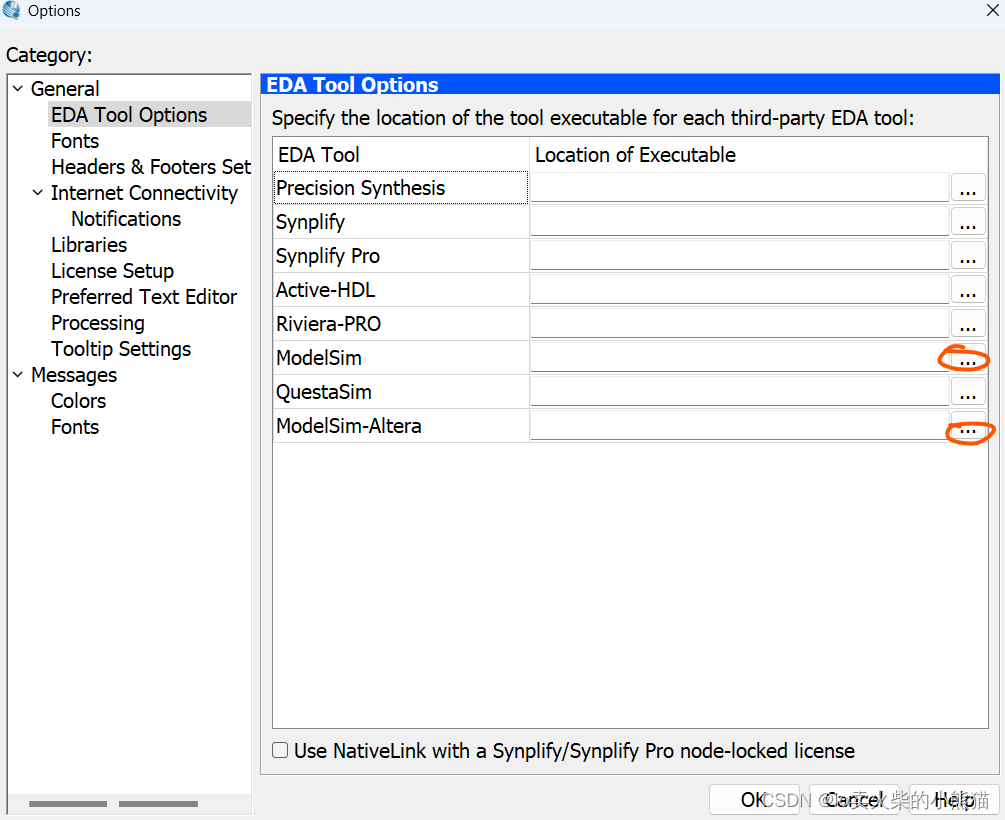Enable NativeLink node-locked license checkbox
The height and width of the screenshot is (820, 1005).
pos(281,750)
